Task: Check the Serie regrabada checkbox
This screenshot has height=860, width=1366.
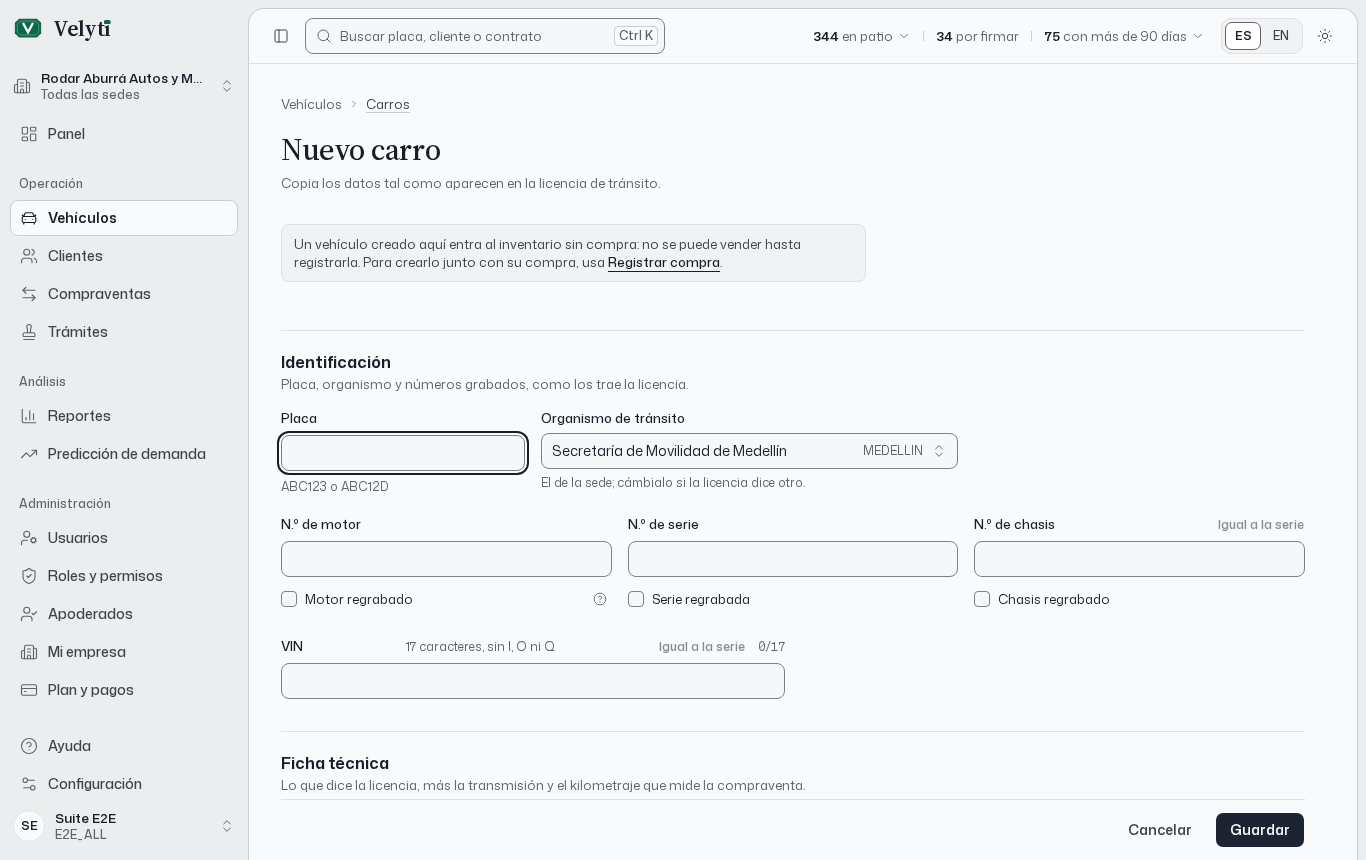Action: 636,599
